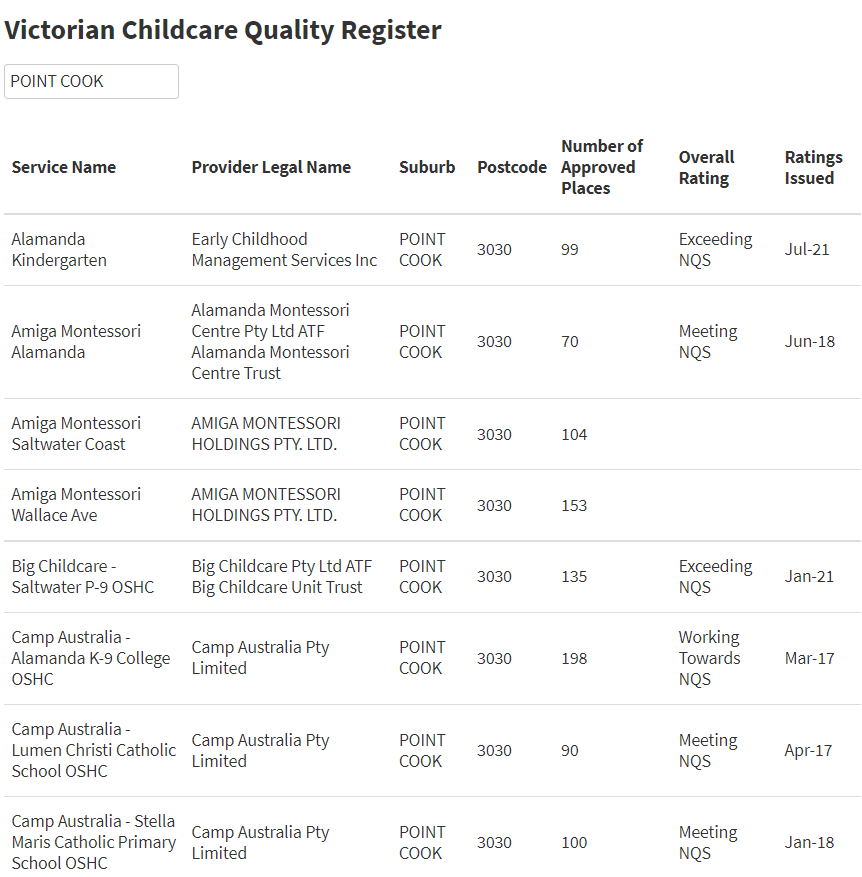Click the Ratings Issued column header
This screenshot has width=862, height=877.
click(813, 167)
